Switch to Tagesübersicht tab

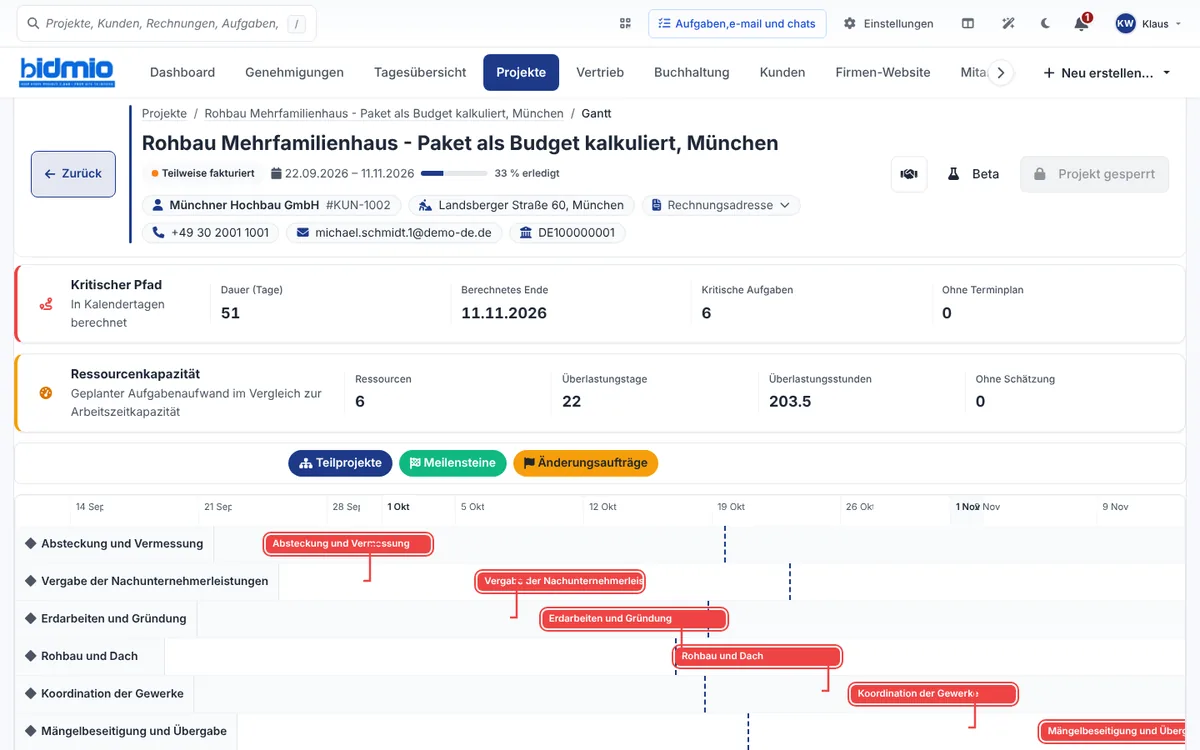tap(420, 72)
